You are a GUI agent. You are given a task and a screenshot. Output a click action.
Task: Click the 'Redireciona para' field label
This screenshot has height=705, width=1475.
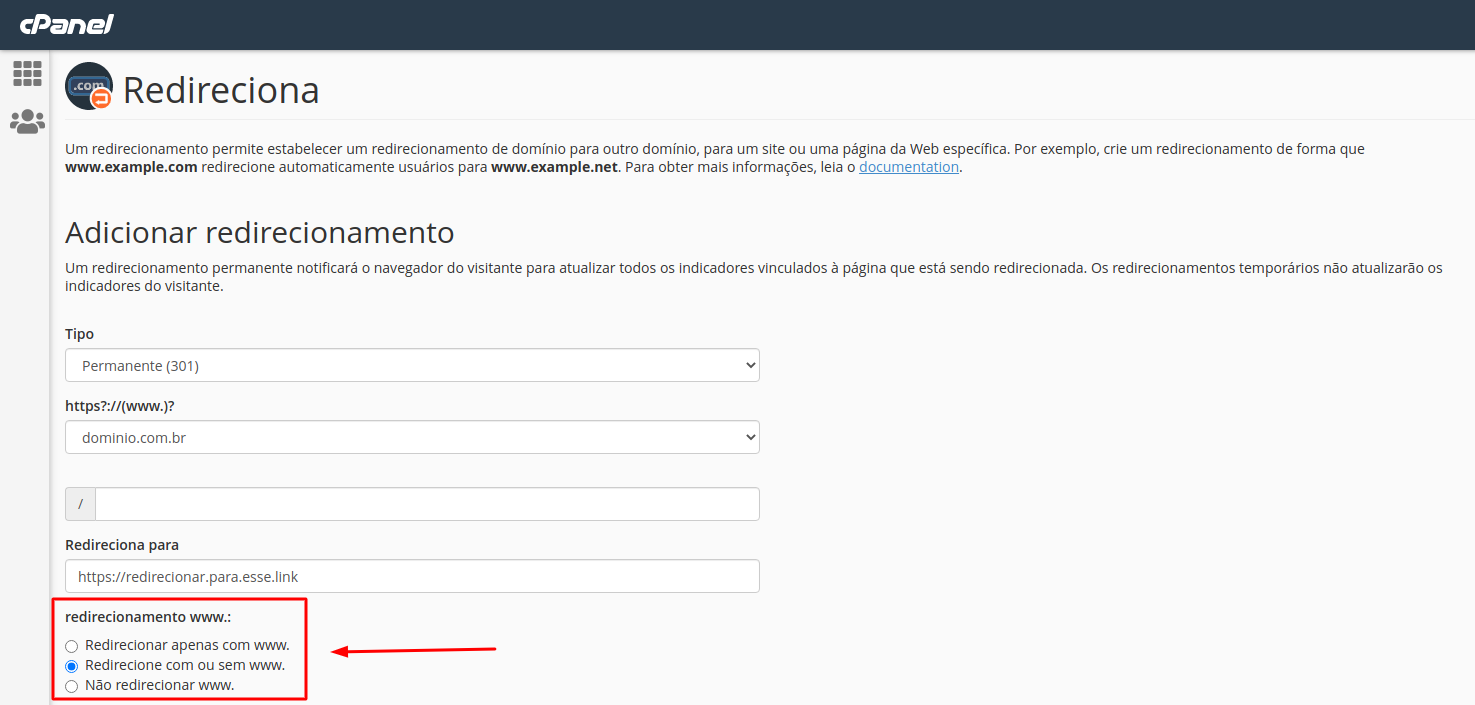tap(122, 545)
